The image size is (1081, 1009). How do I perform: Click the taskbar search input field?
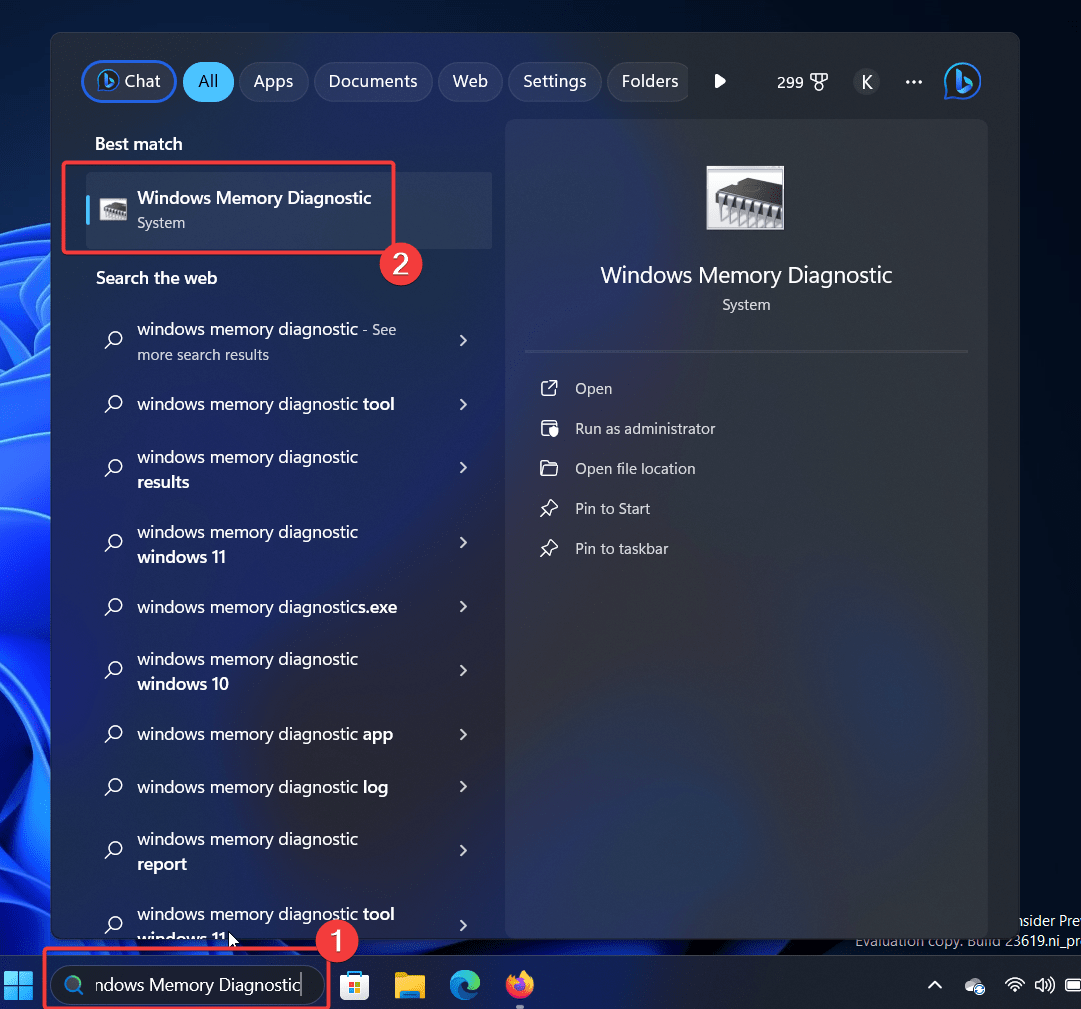click(196, 985)
